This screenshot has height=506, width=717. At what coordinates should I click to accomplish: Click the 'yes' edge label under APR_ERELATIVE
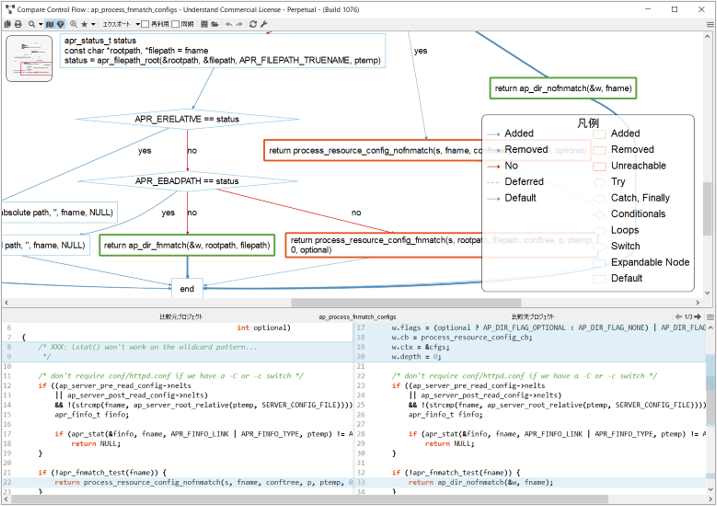tap(144, 150)
